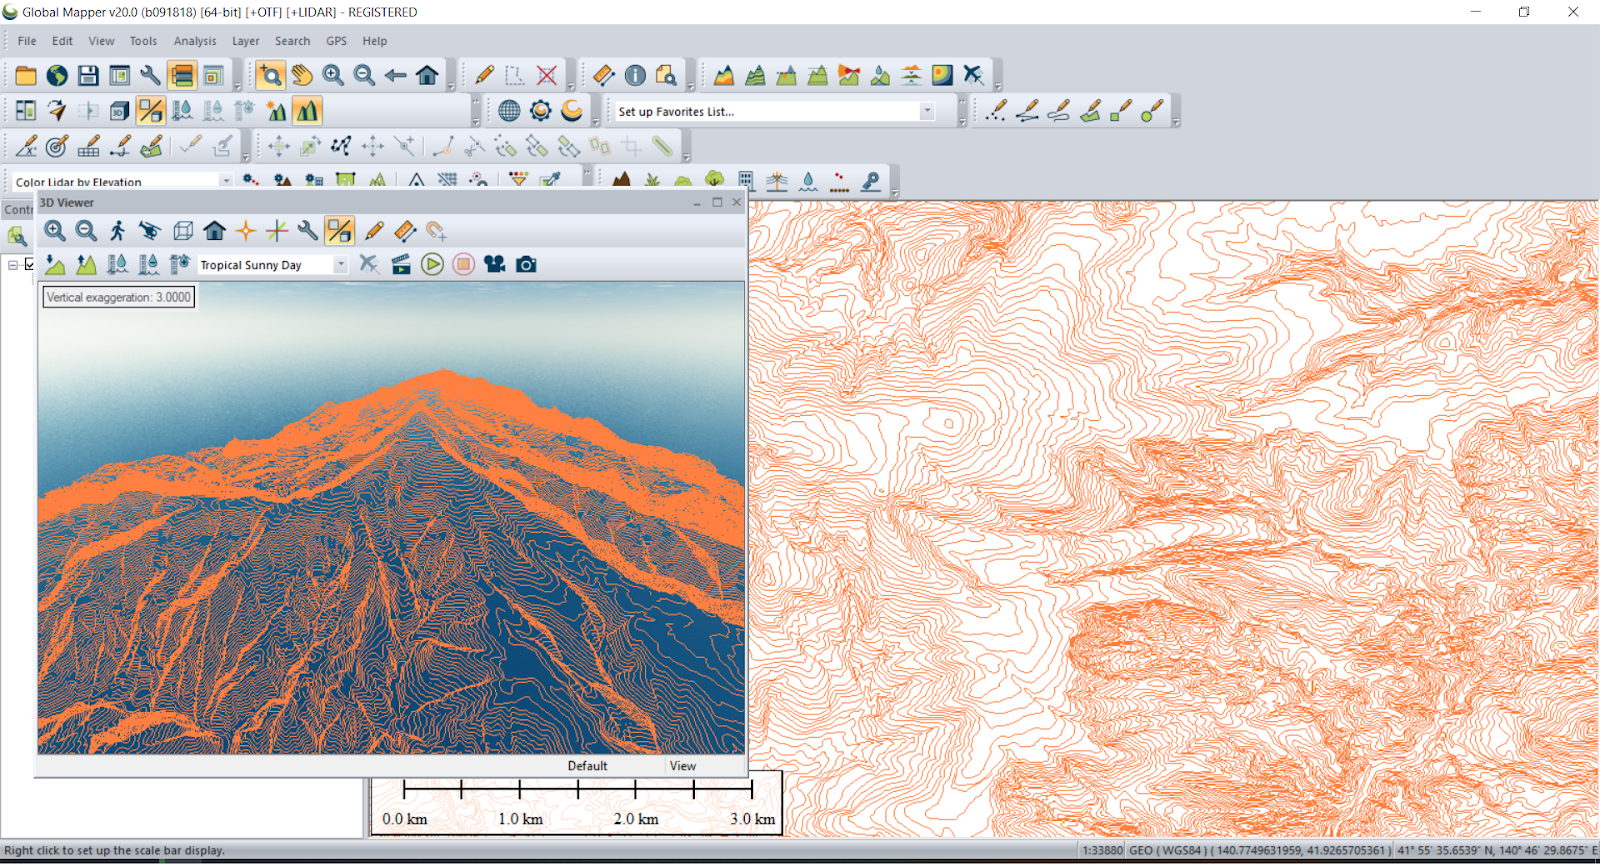Viewport: 1600px width, 867px height.
Task: Click the View button below the 3D view
Action: (683, 766)
